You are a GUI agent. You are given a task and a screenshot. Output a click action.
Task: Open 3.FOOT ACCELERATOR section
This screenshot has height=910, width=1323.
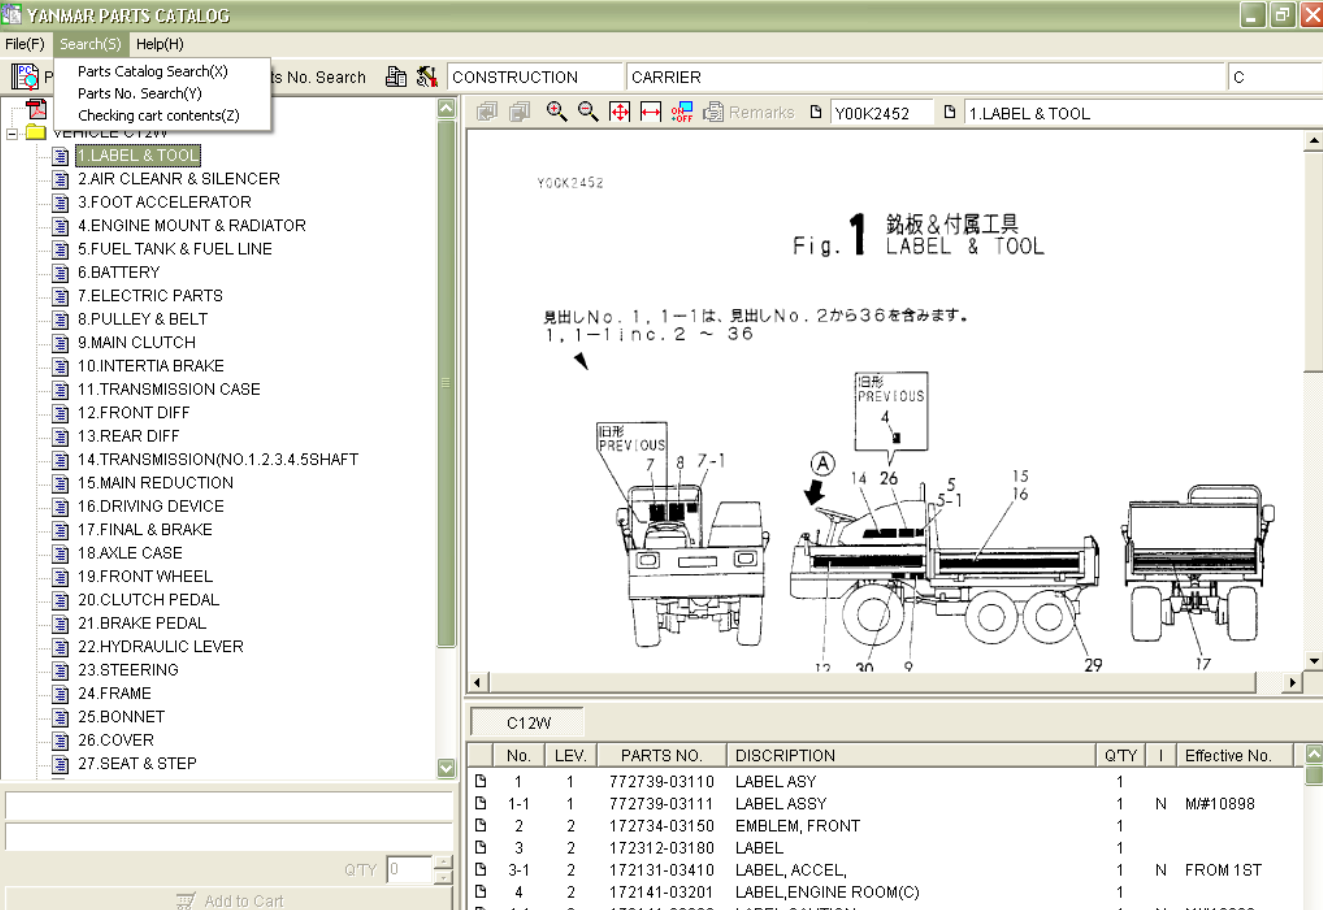(x=165, y=202)
